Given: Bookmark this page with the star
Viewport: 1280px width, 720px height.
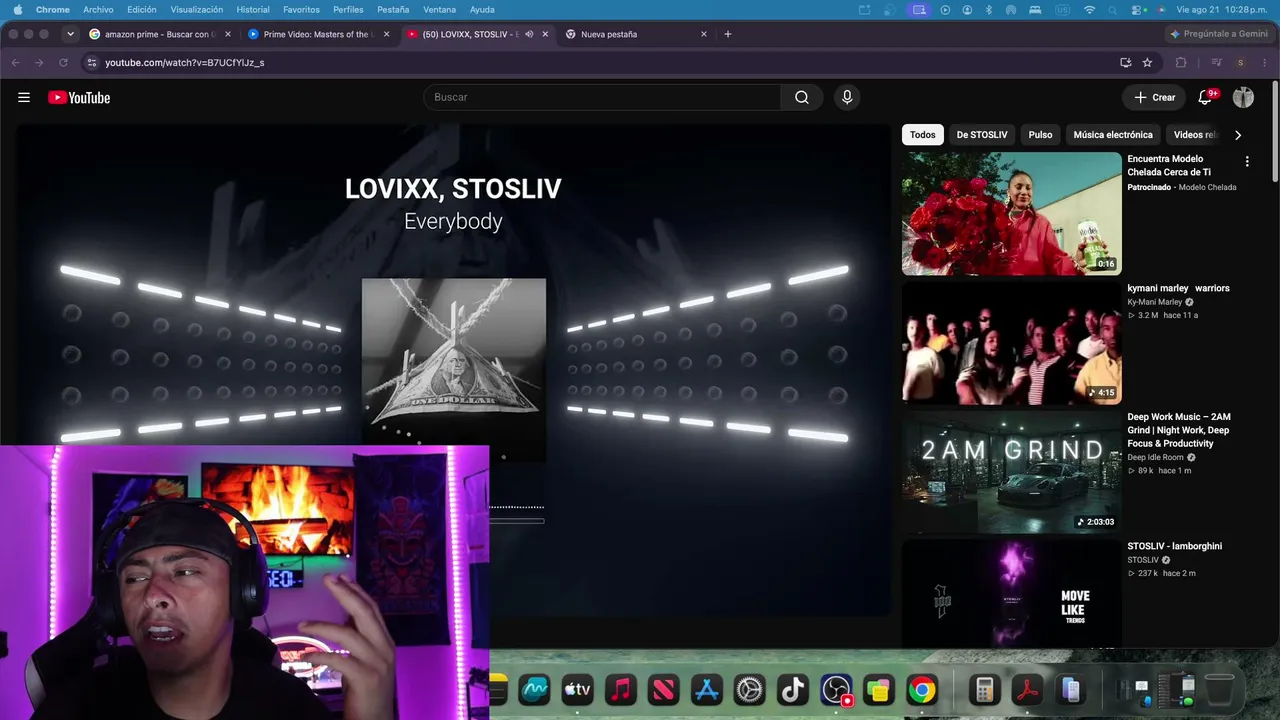Looking at the screenshot, I should pos(1147,62).
